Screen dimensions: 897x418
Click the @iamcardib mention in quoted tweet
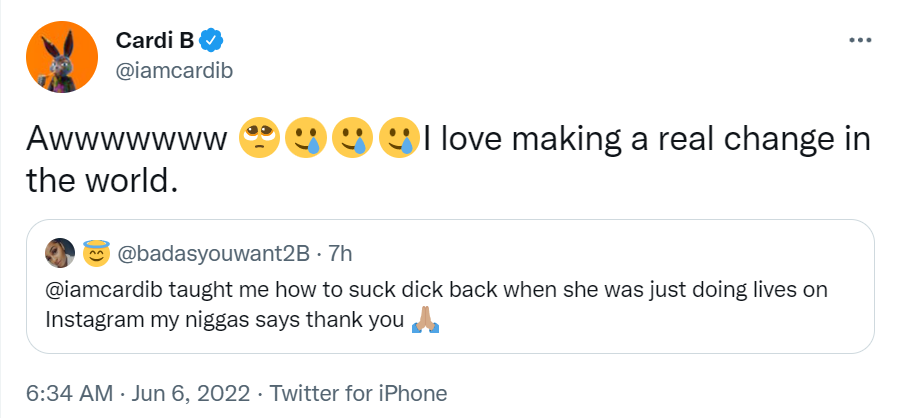coord(102,290)
